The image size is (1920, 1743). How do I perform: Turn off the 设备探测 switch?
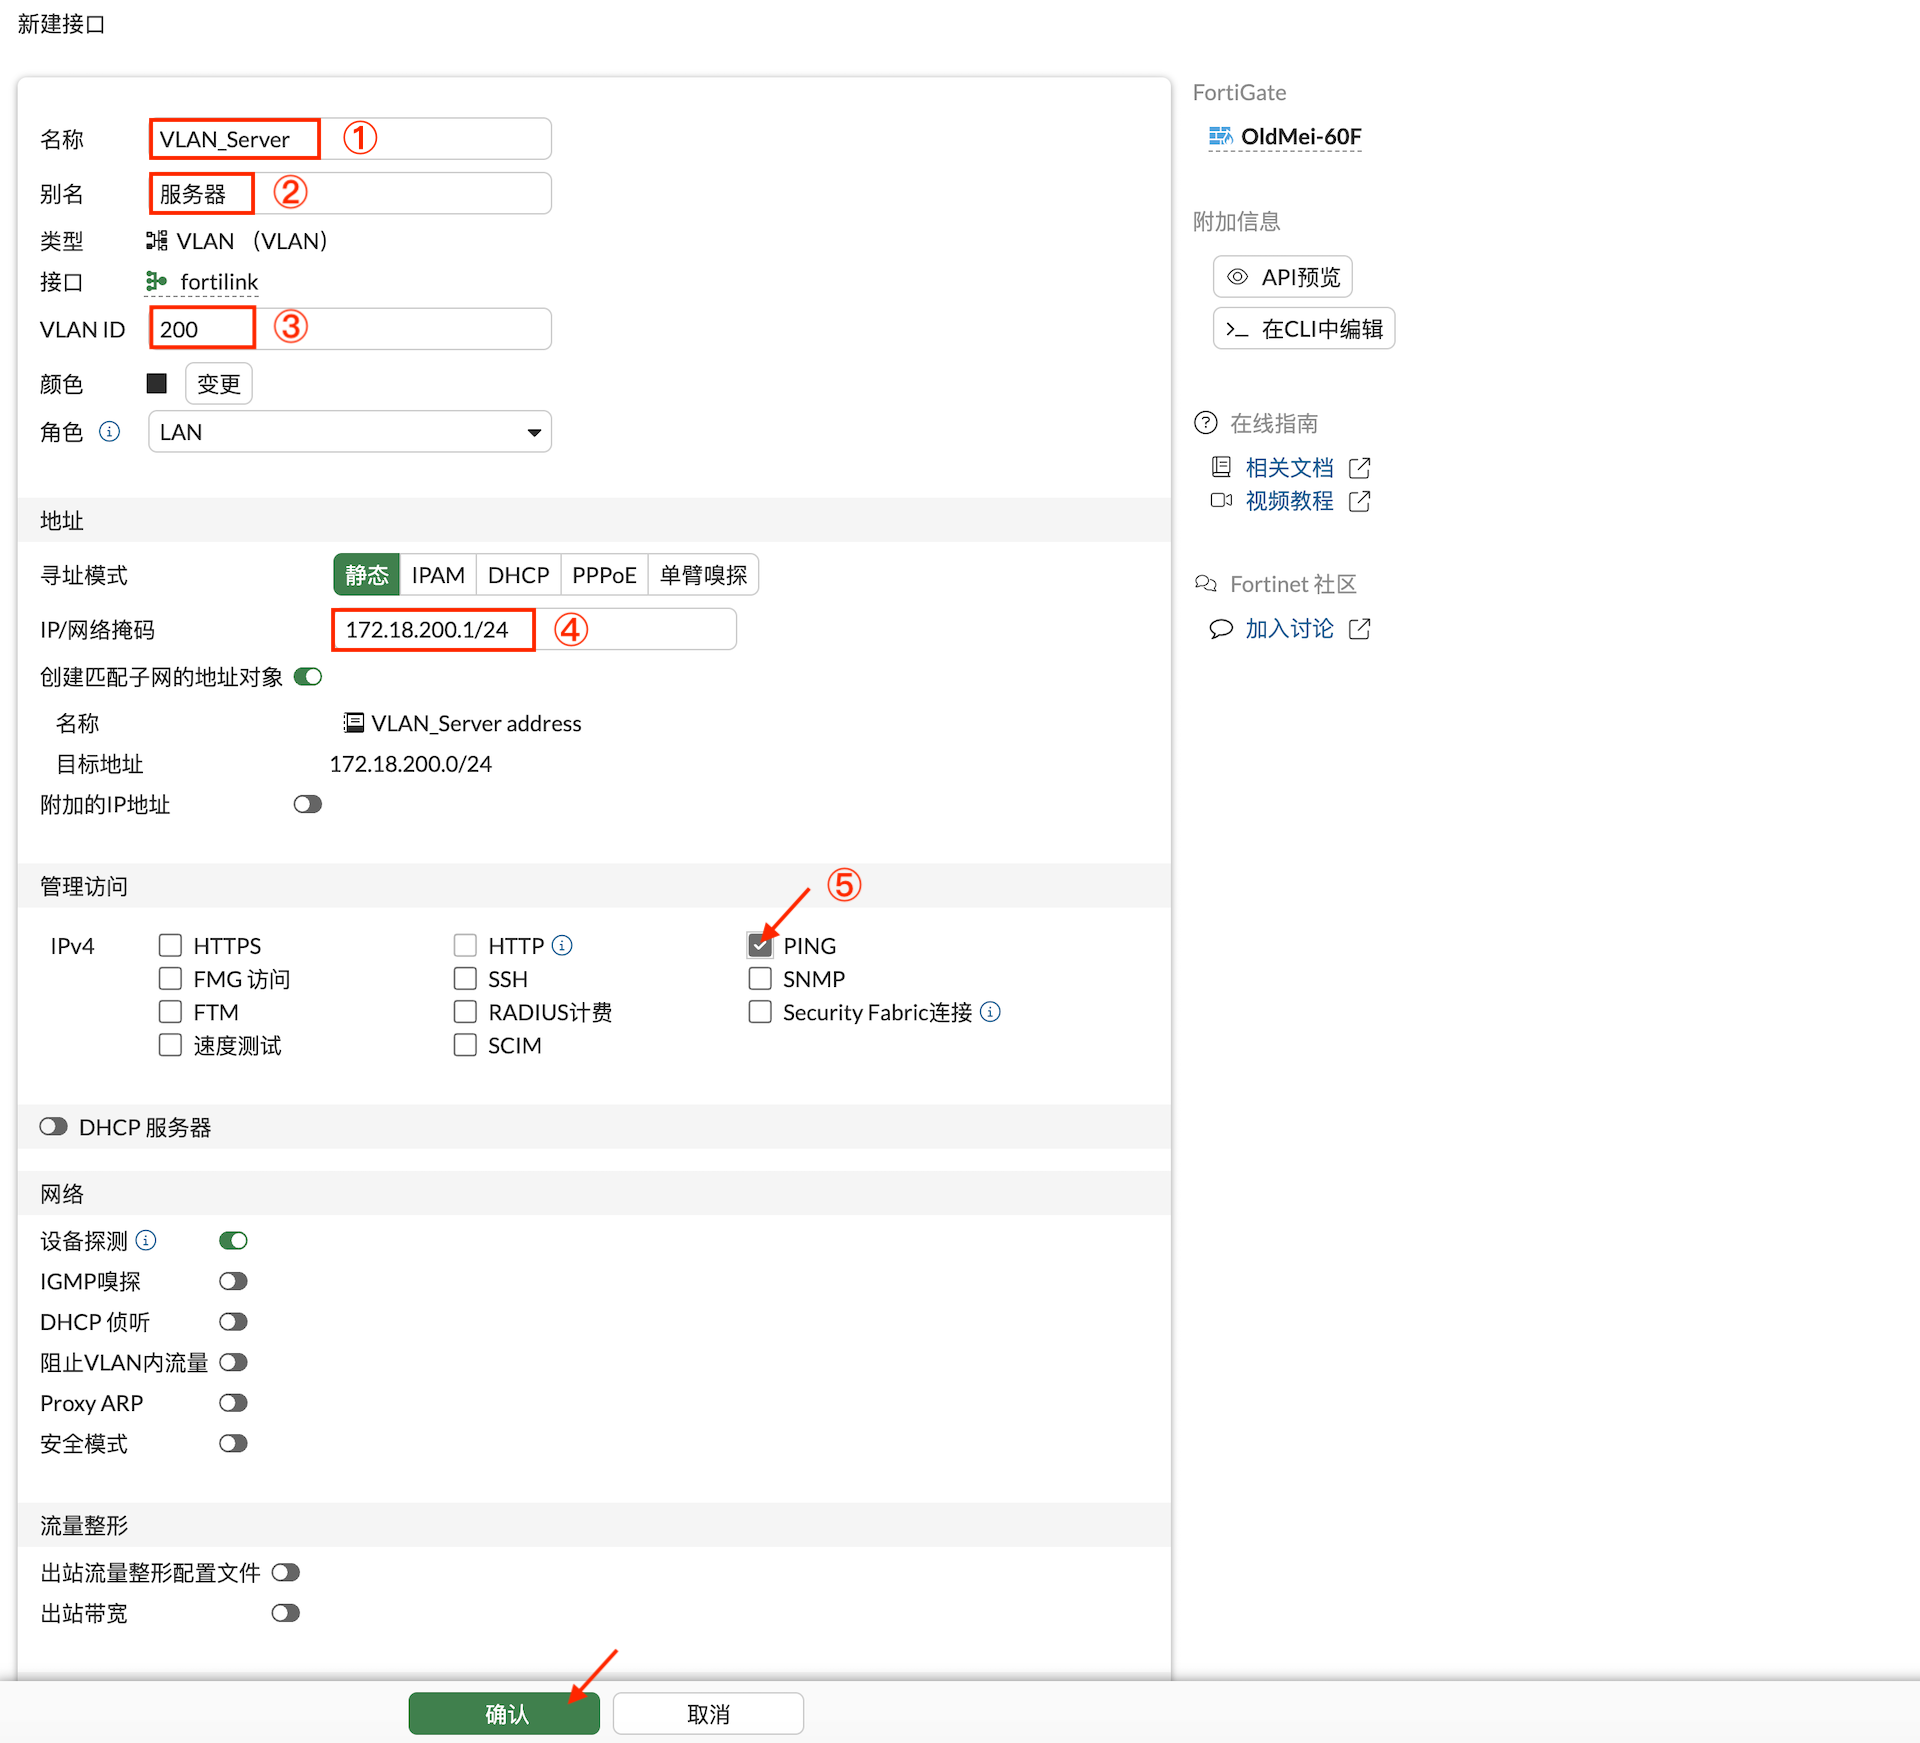tap(233, 1240)
